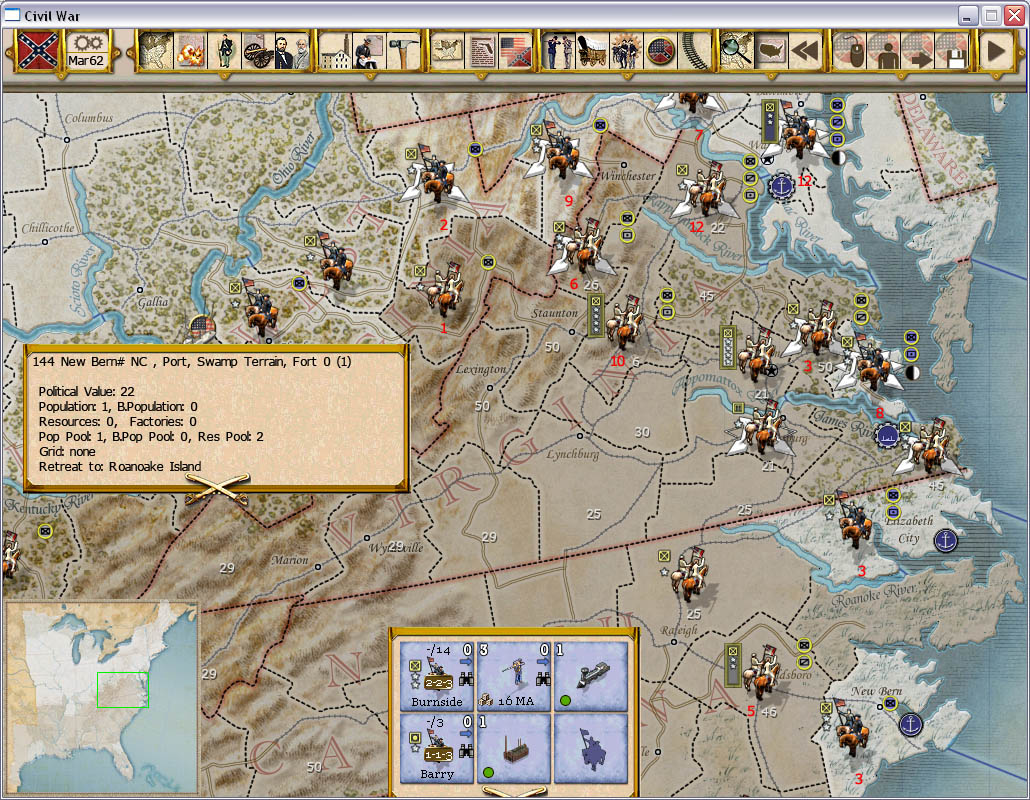Click green status dot on factory card
The image size is (1030, 800).
pos(488,772)
